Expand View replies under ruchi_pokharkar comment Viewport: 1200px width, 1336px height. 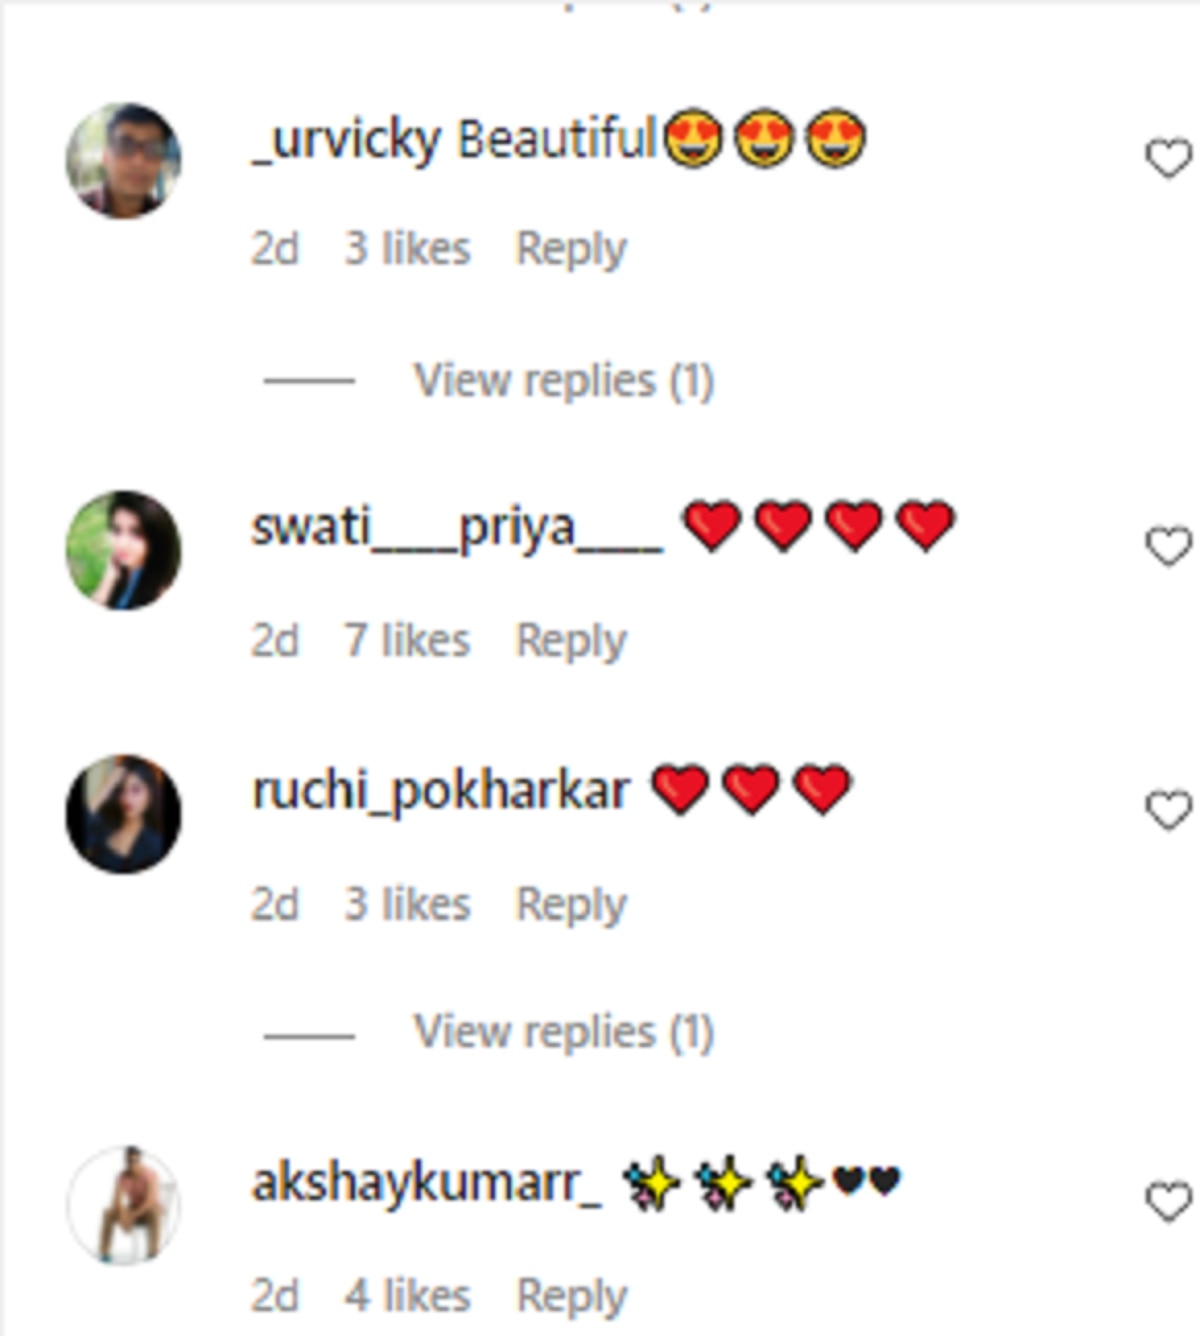(x=563, y=1032)
